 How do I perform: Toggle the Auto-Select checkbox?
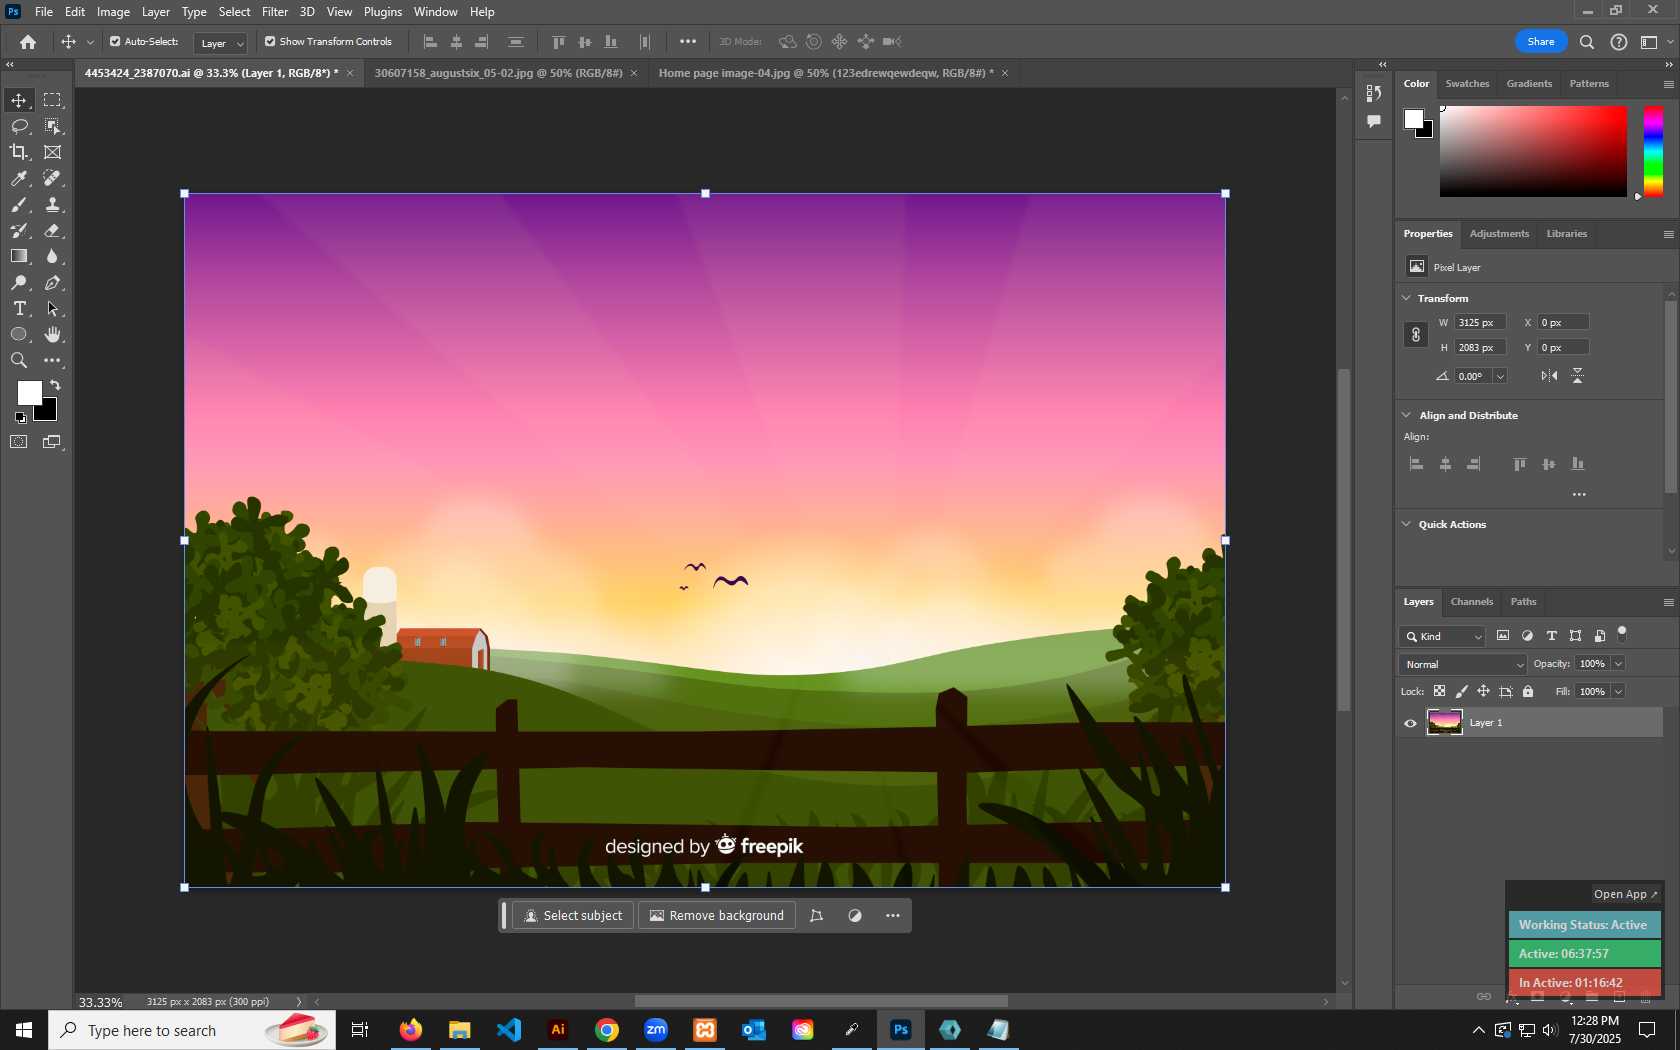coord(115,42)
